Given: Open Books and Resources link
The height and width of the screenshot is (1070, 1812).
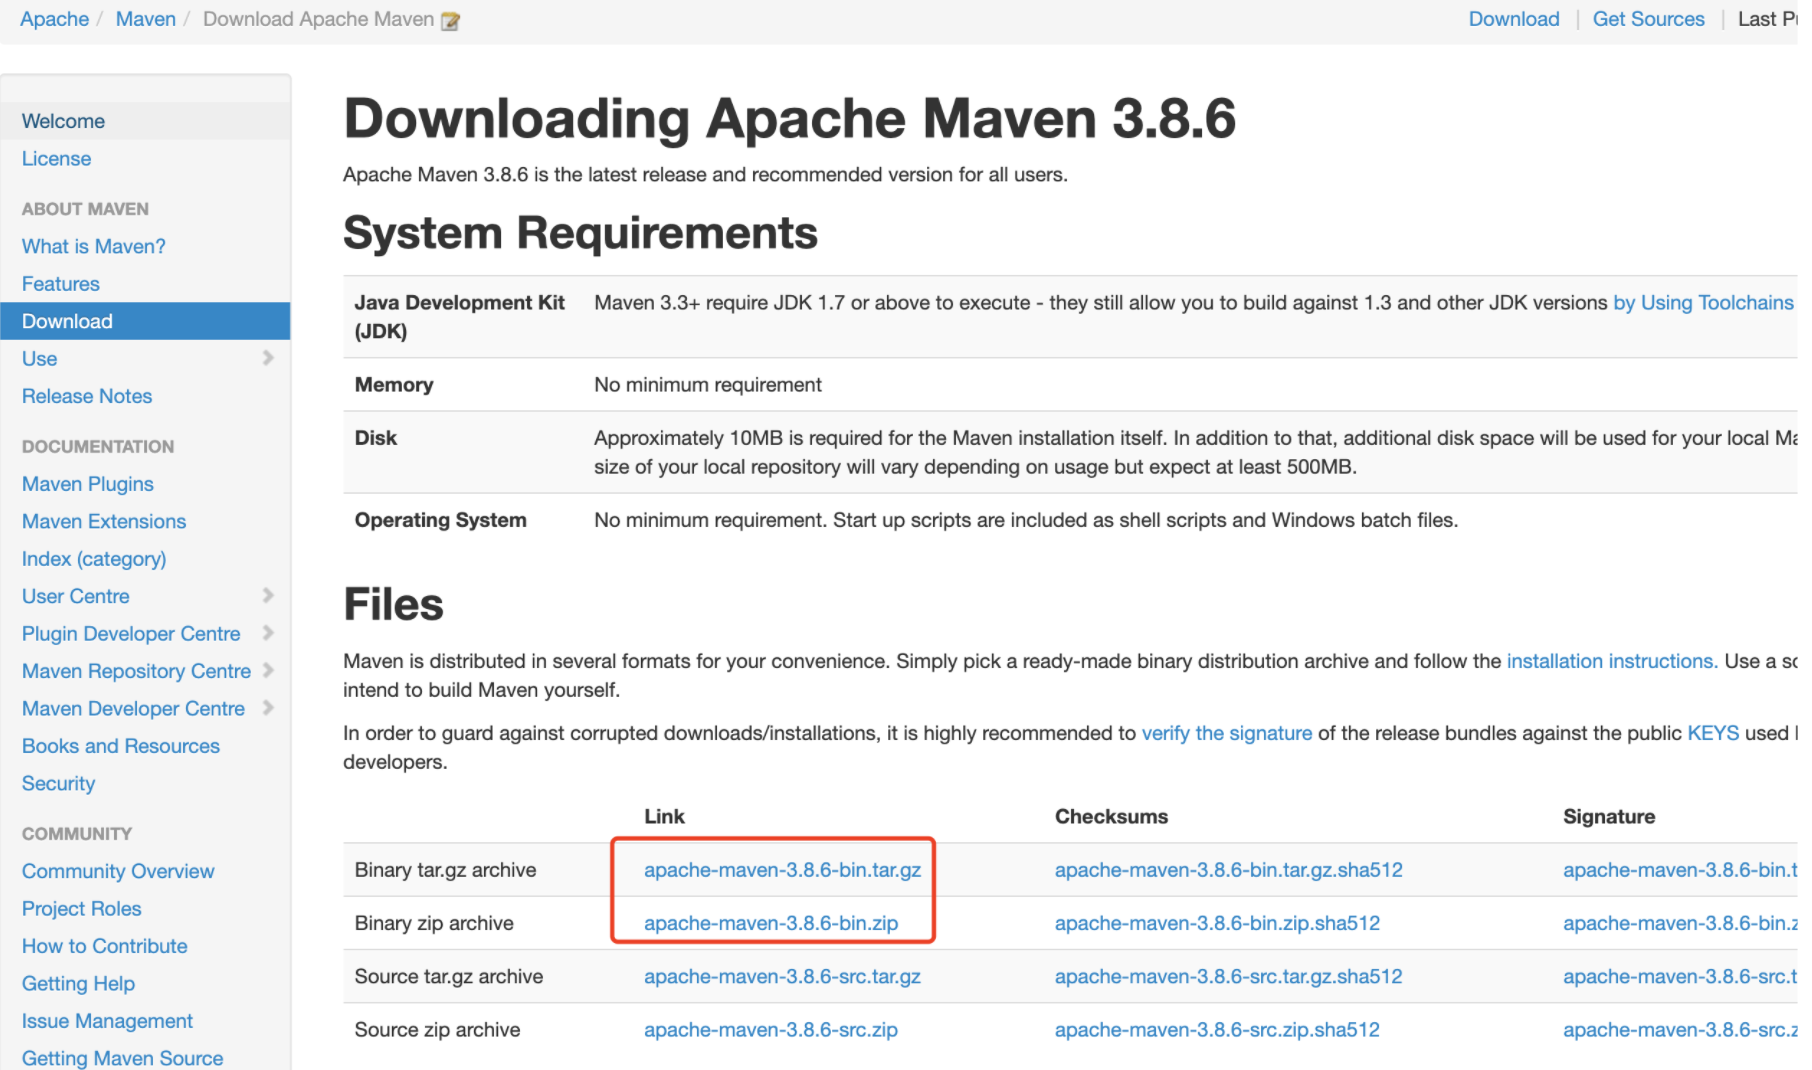Looking at the screenshot, I should click(121, 746).
